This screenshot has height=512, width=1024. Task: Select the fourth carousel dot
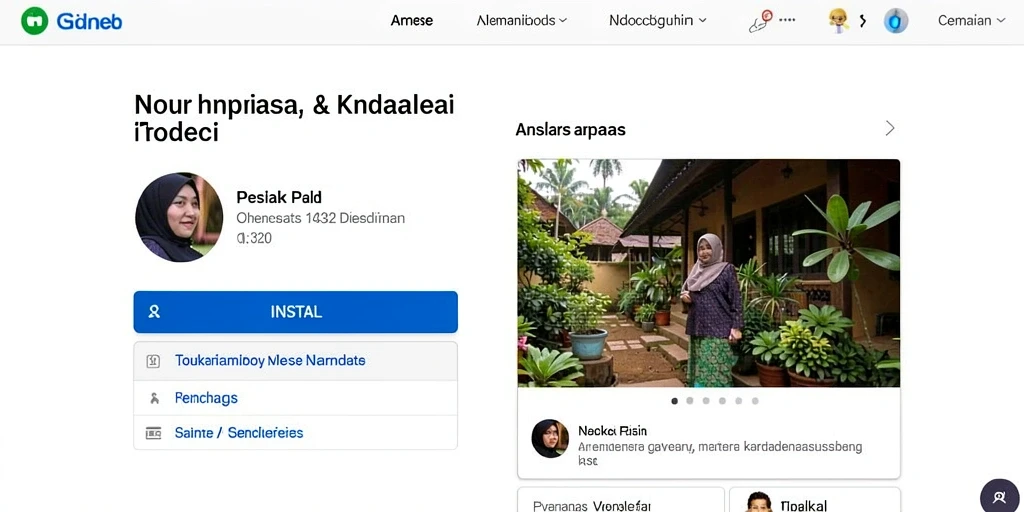point(722,401)
